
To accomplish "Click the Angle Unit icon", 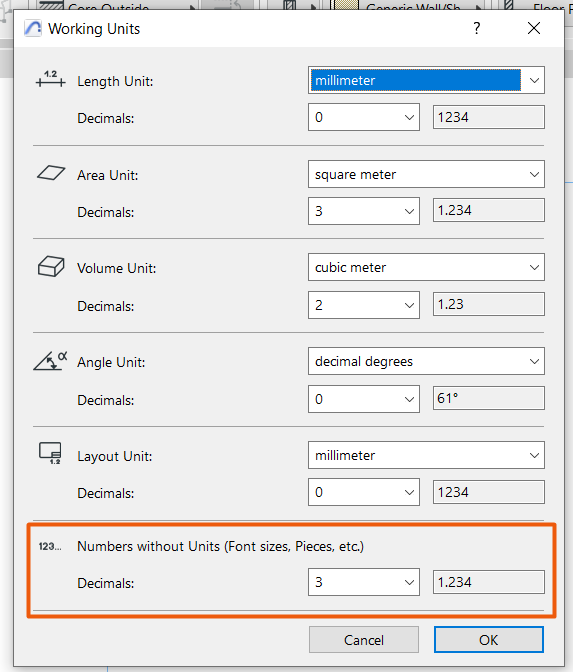I will pyautogui.click(x=51, y=361).
